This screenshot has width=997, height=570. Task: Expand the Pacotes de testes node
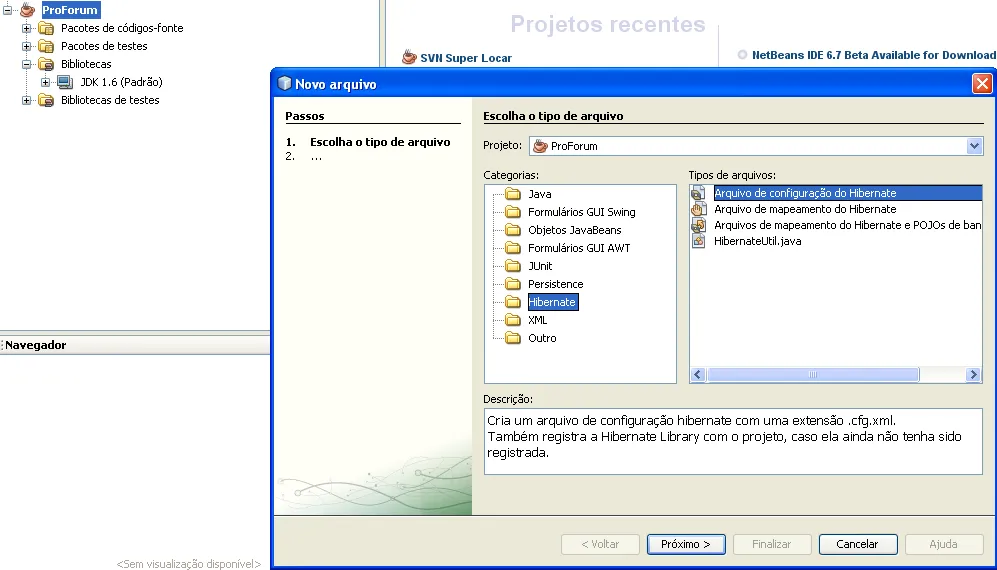coord(26,46)
